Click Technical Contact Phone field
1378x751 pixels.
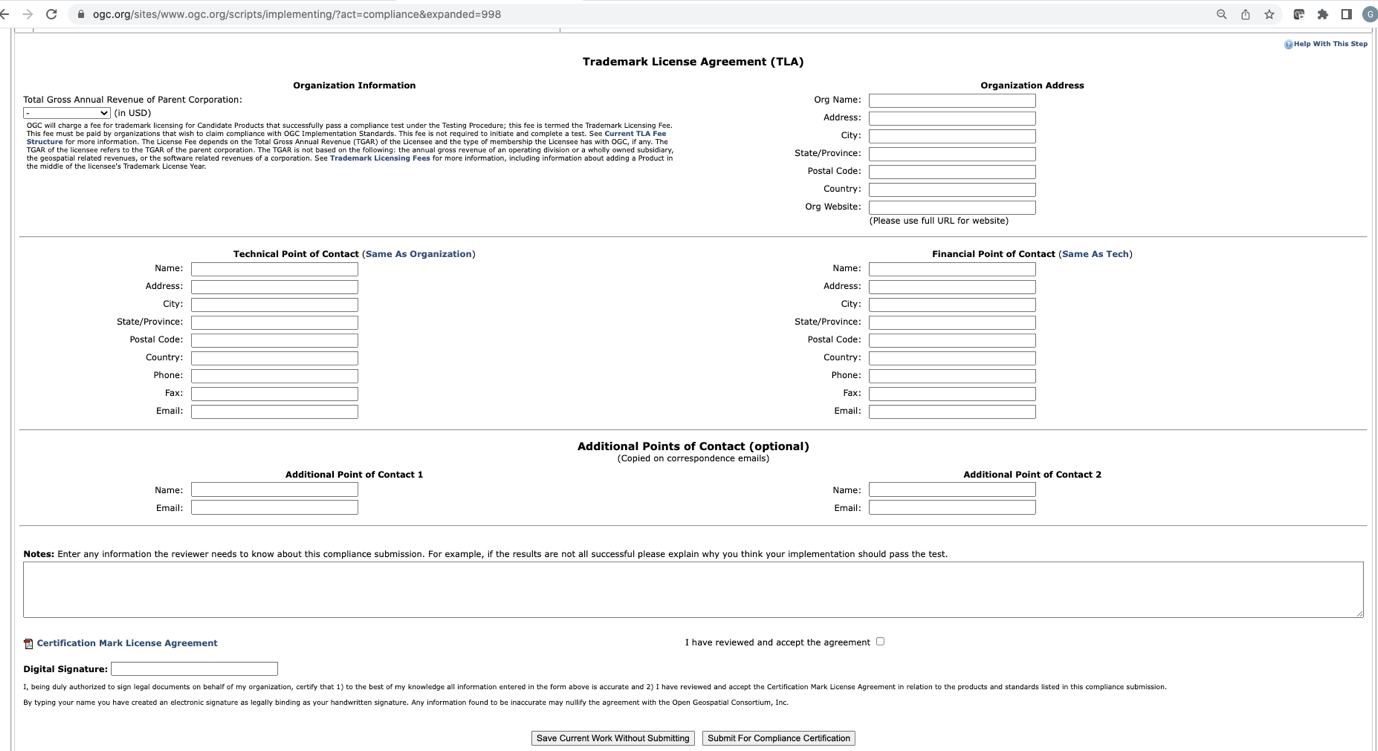[274, 376]
